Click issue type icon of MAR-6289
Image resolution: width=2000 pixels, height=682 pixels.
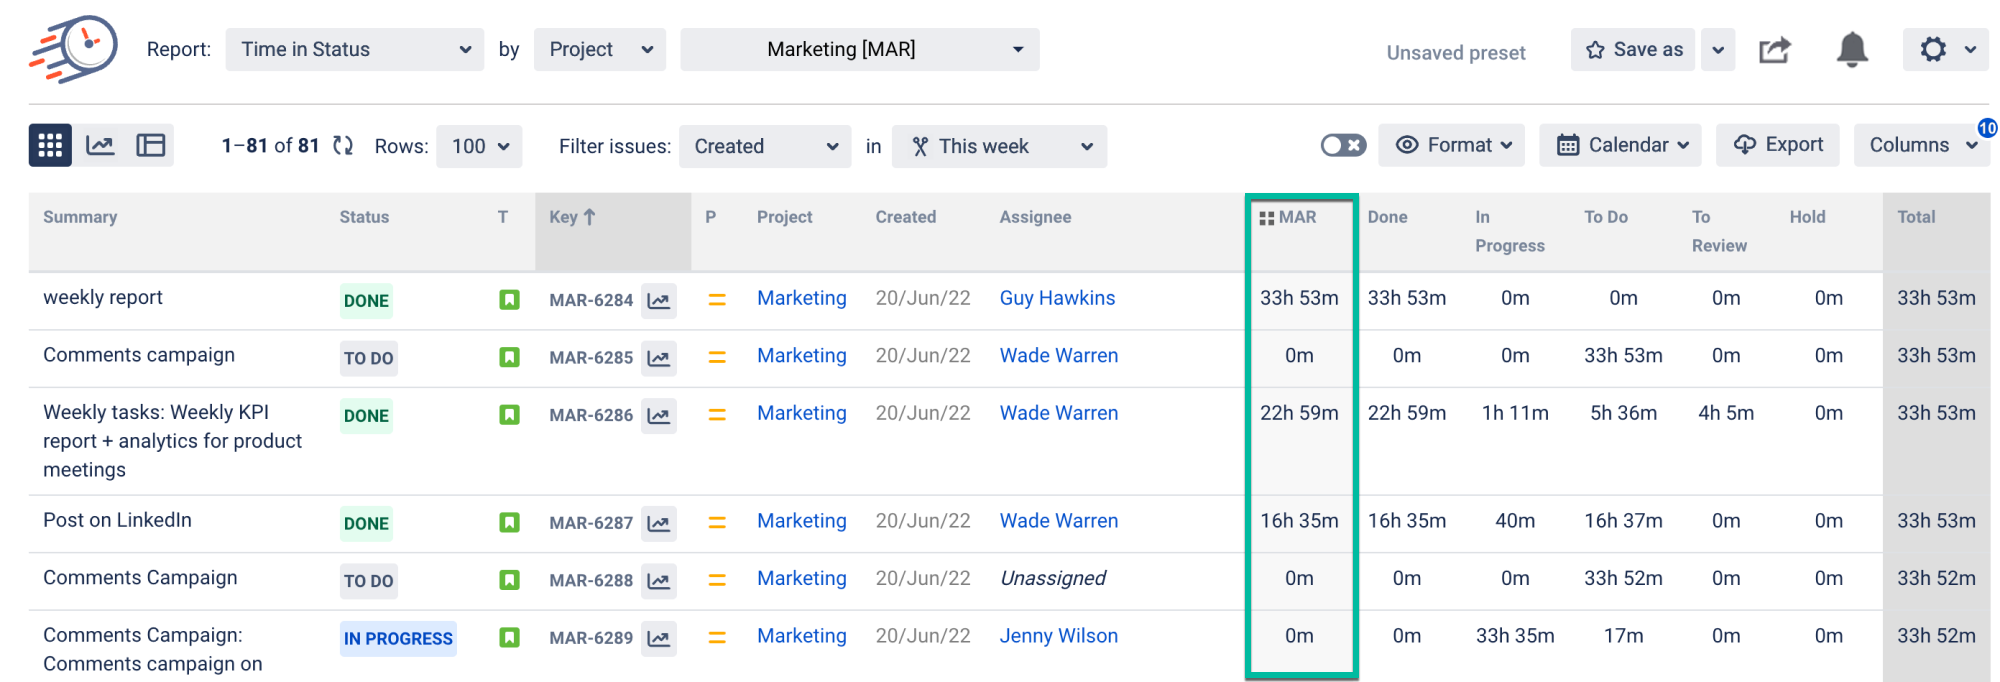(509, 637)
